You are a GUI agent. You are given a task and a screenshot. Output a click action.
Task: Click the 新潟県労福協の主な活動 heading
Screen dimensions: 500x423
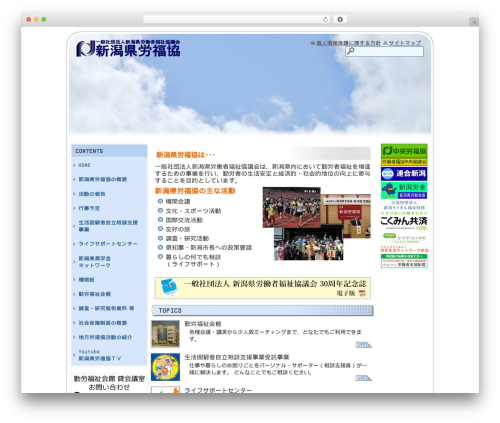pyautogui.click(x=195, y=191)
